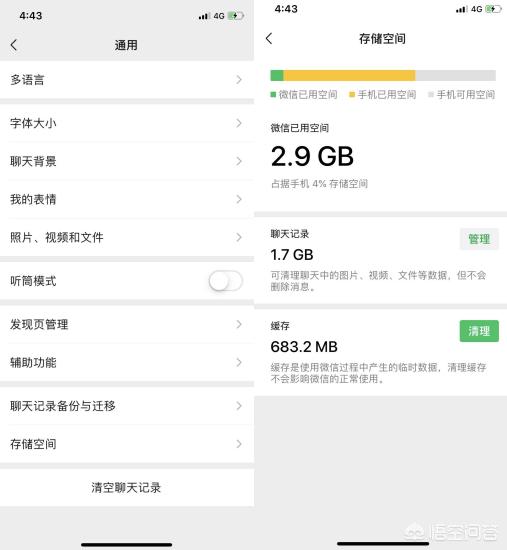Tap the green 微信已用空间 legend square

click(x=273, y=94)
